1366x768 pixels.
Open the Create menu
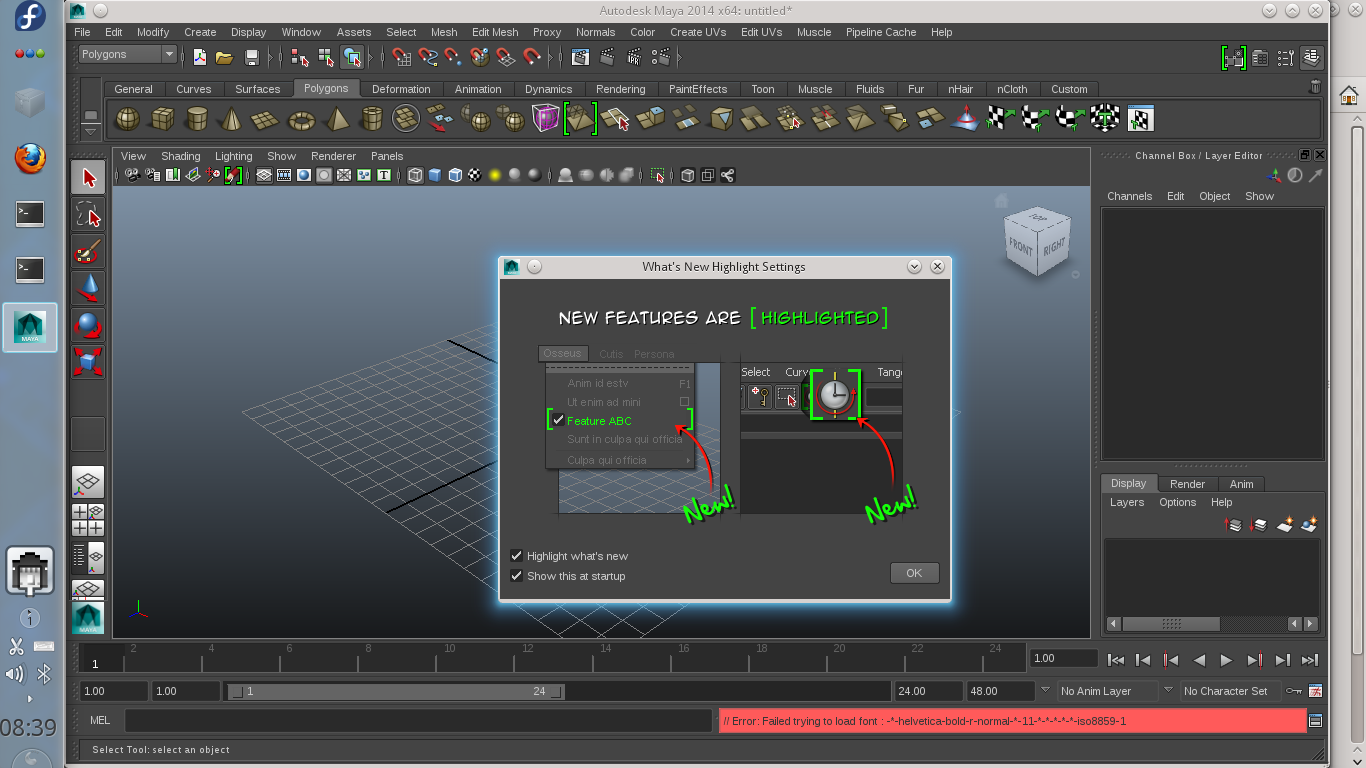(200, 32)
